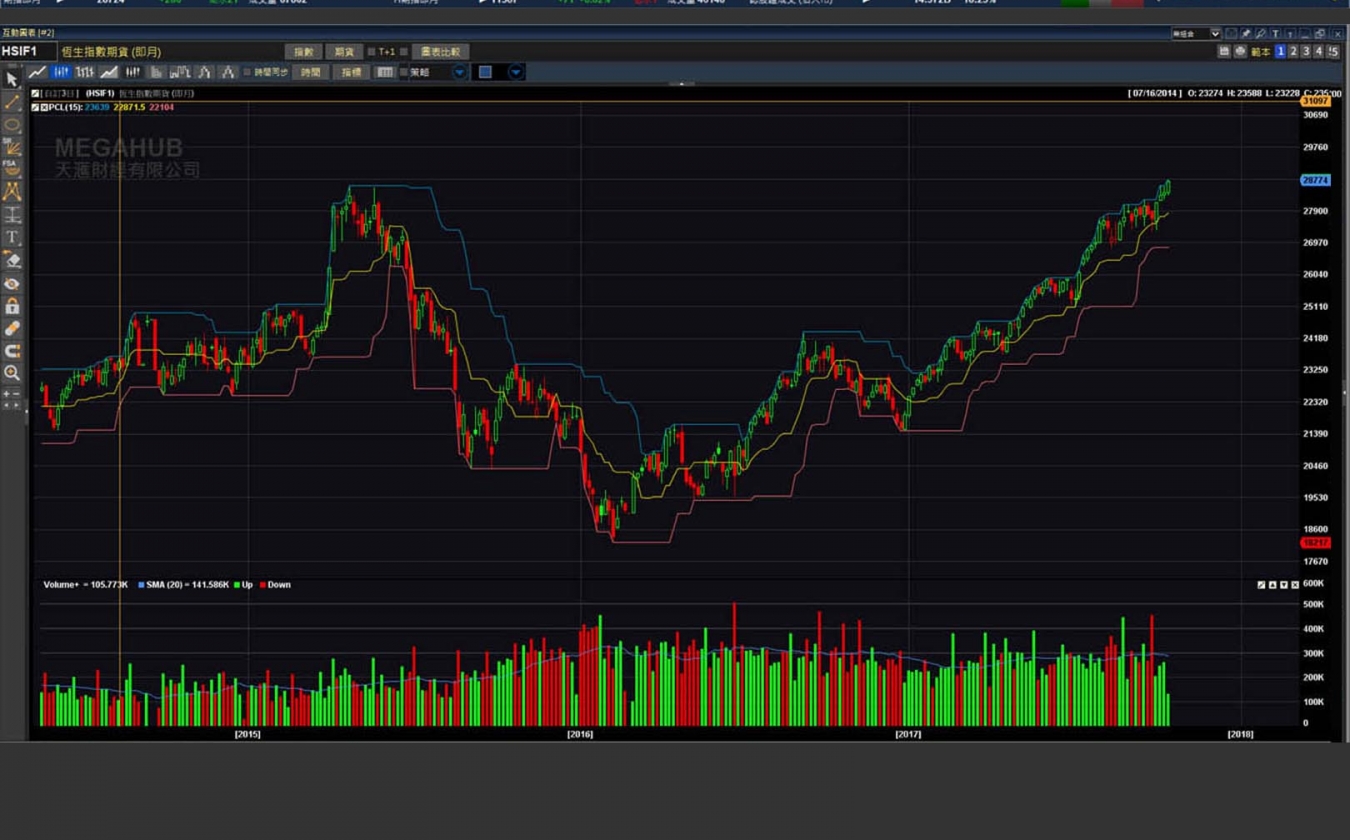Toggle the lock drawings icon
The width and height of the screenshot is (1350, 840).
pyautogui.click(x=12, y=306)
